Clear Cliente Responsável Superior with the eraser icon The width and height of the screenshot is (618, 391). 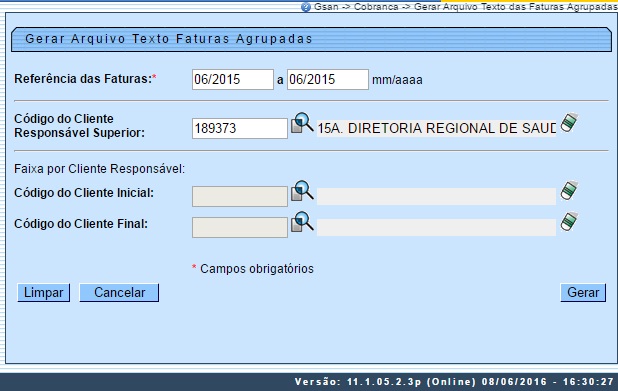(x=569, y=123)
